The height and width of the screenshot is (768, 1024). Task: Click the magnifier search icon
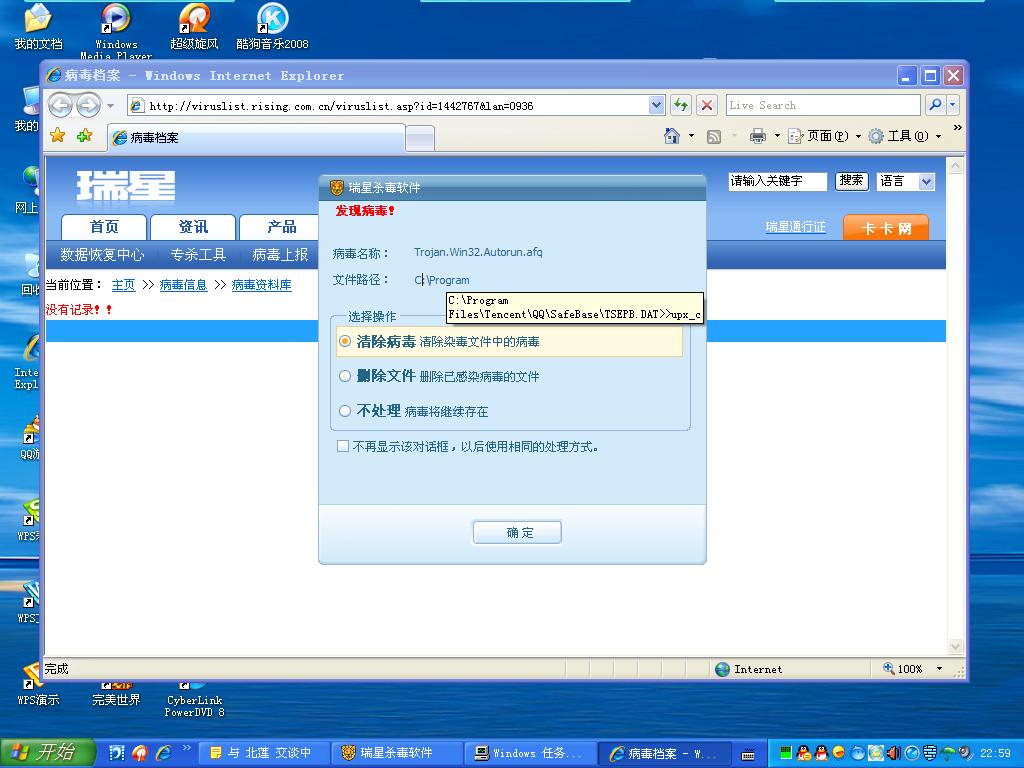click(935, 105)
